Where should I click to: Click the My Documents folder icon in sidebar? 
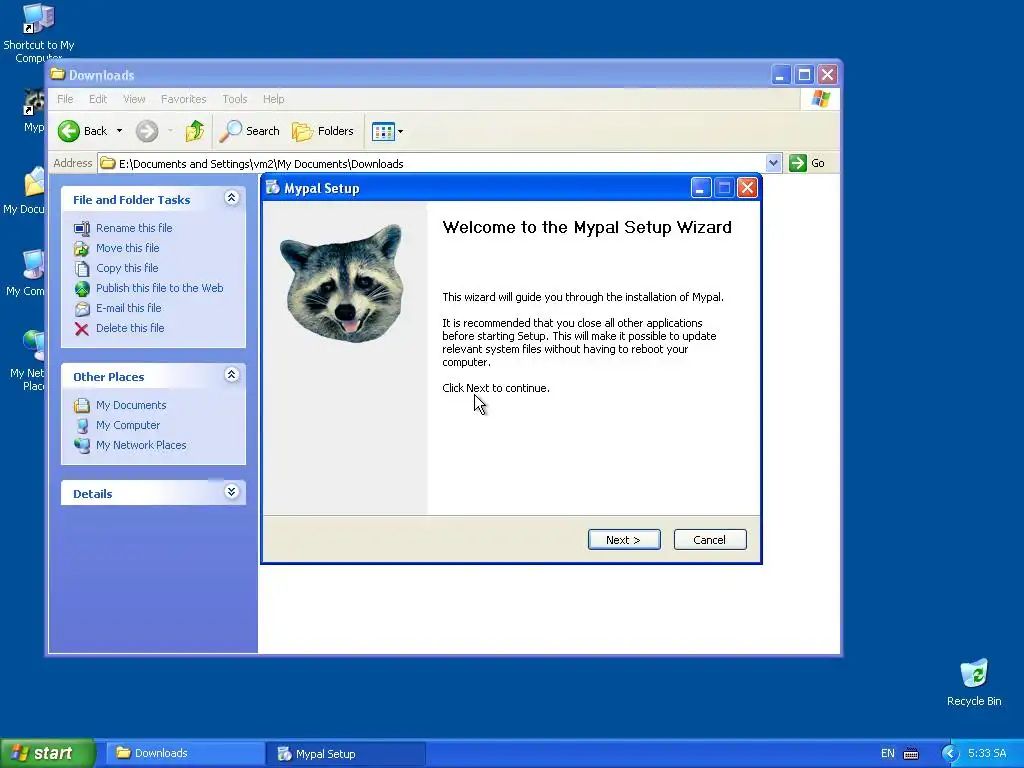(82, 406)
